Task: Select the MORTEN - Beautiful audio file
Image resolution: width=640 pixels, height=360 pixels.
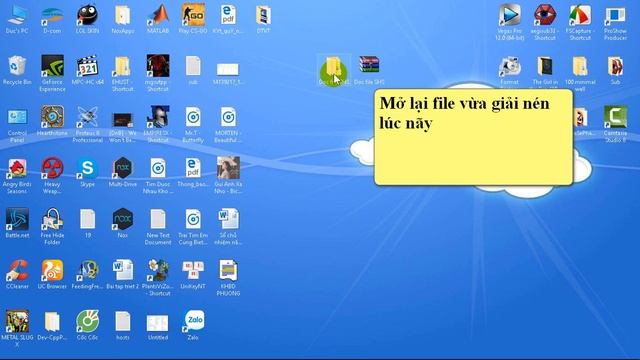Action: (228, 125)
